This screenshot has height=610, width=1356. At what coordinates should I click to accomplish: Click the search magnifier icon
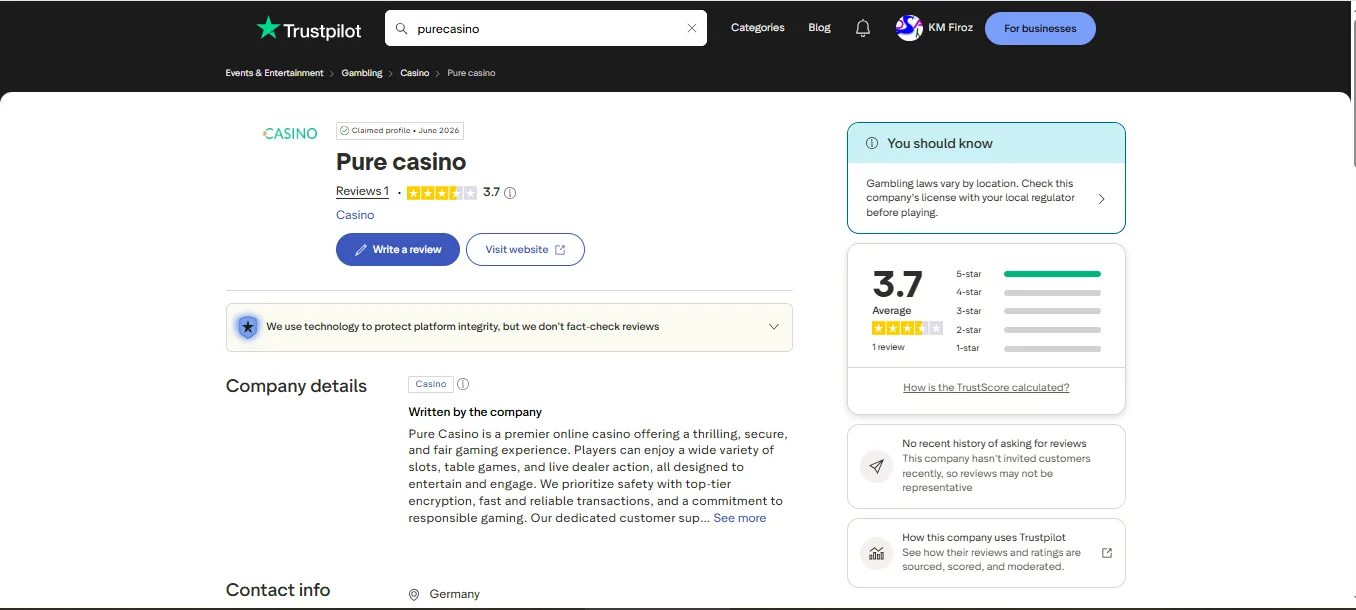click(402, 29)
